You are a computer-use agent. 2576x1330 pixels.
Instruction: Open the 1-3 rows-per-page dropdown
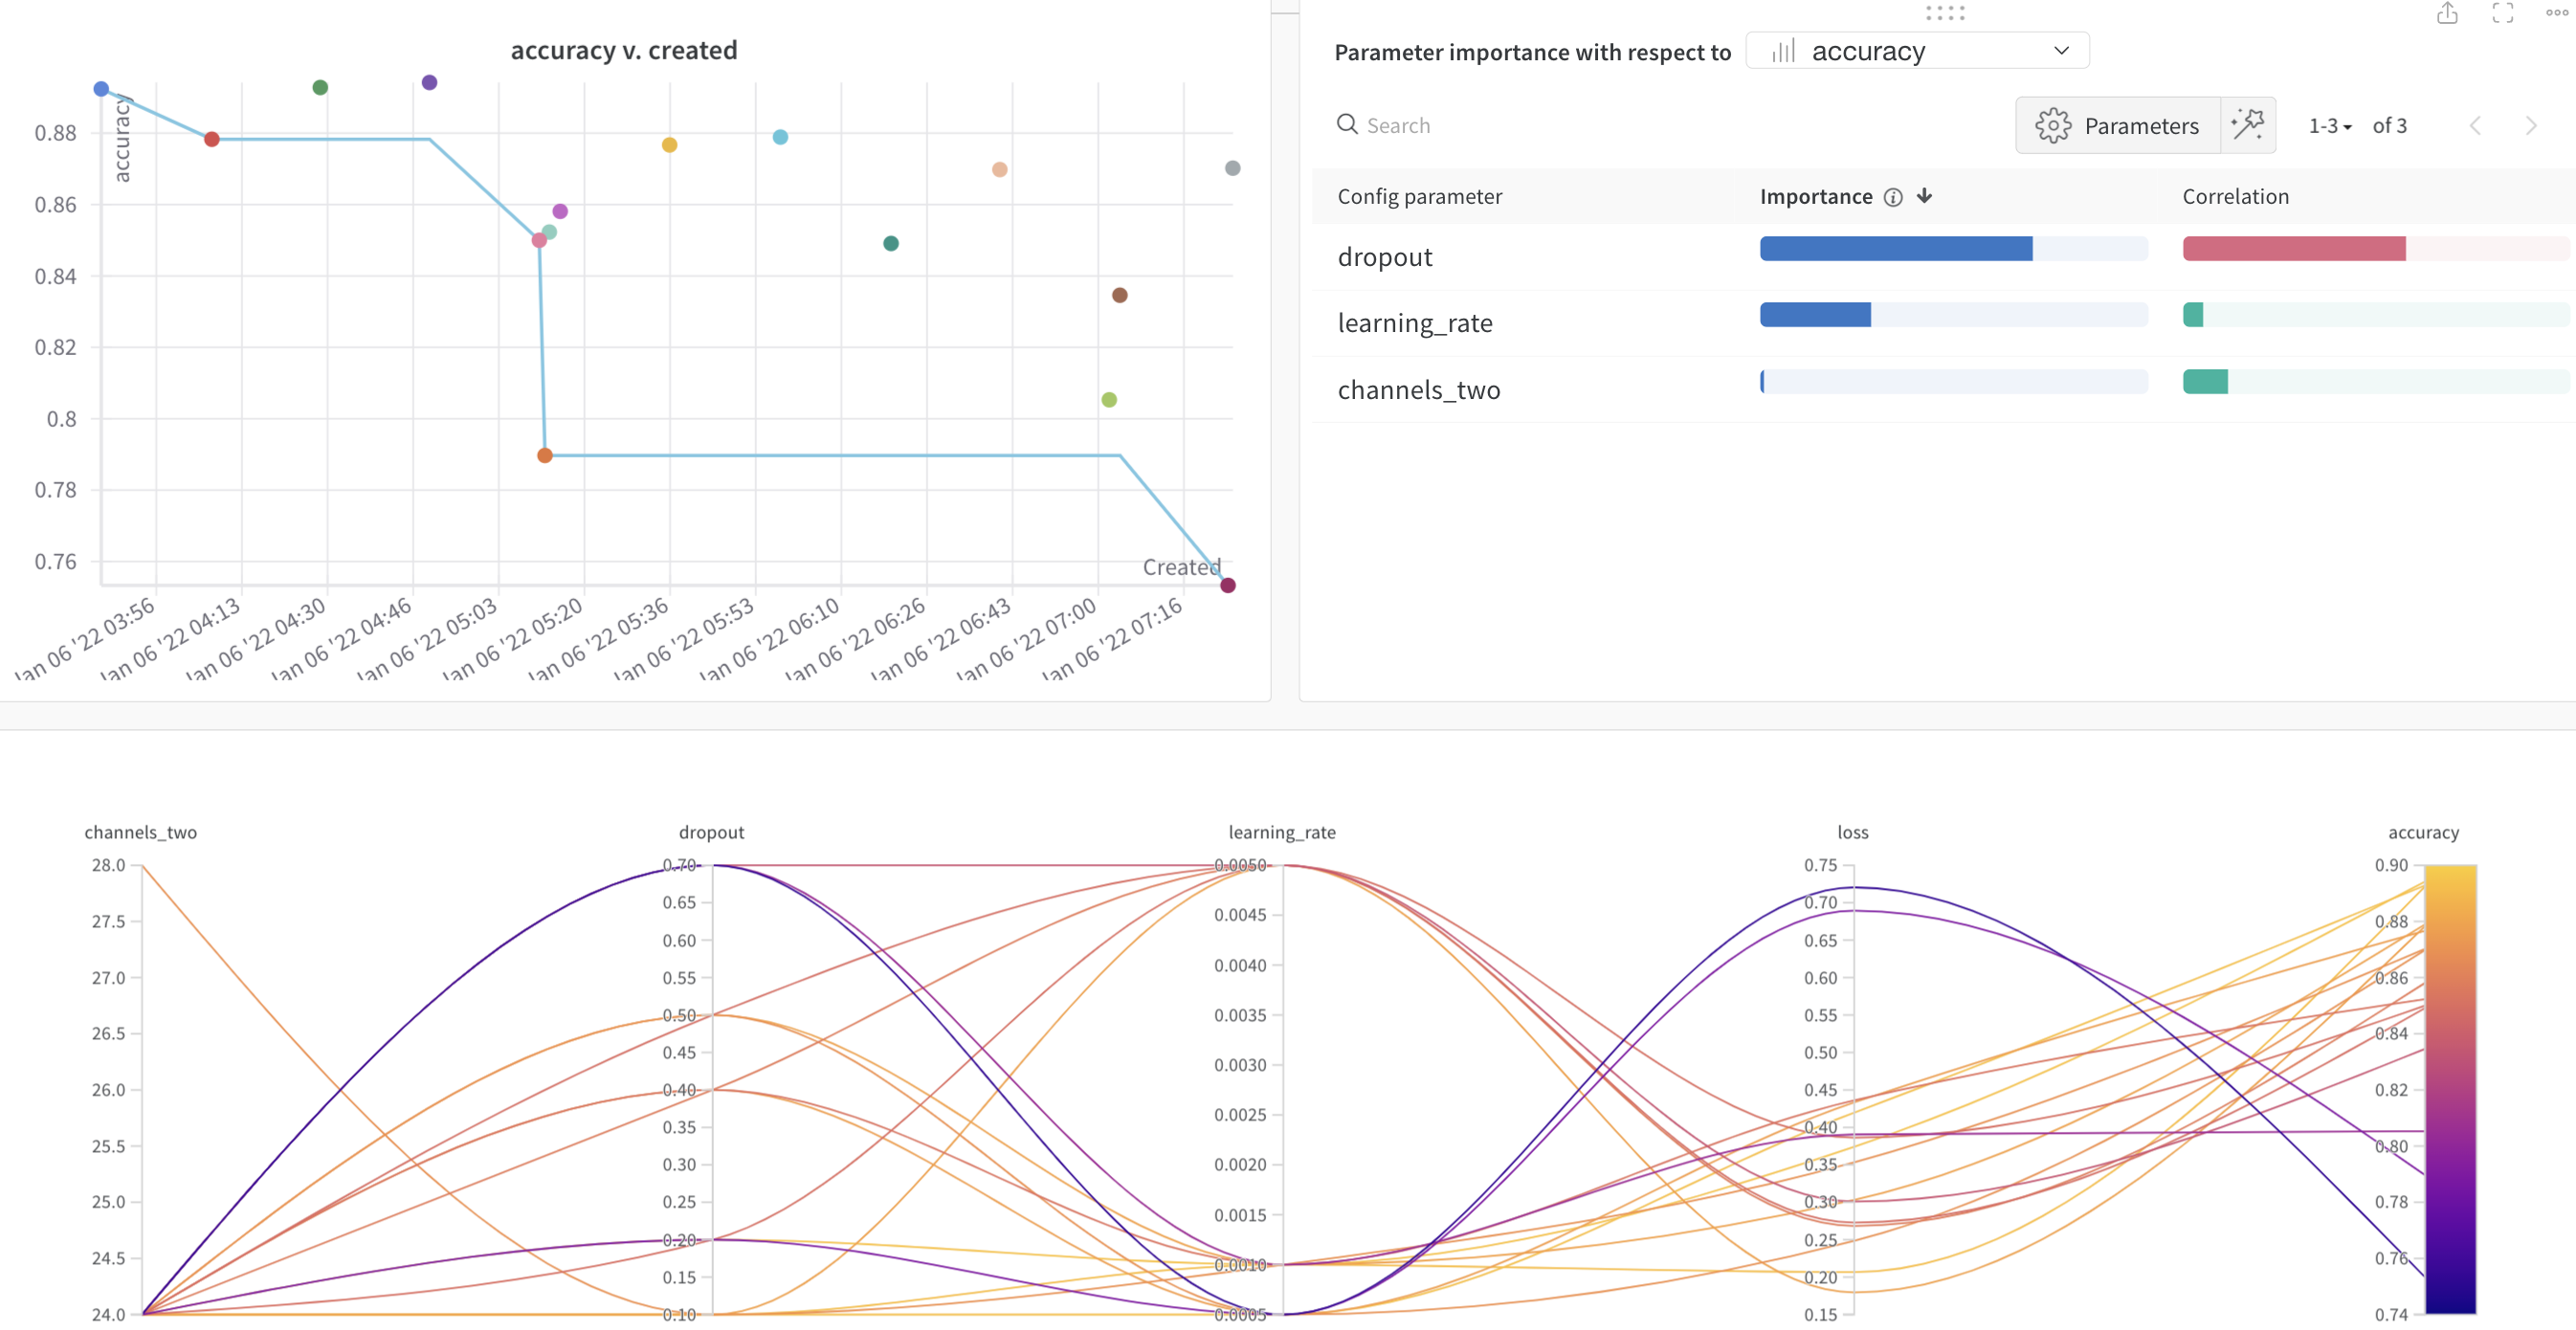pyautogui.click(x=2329, y=126)
